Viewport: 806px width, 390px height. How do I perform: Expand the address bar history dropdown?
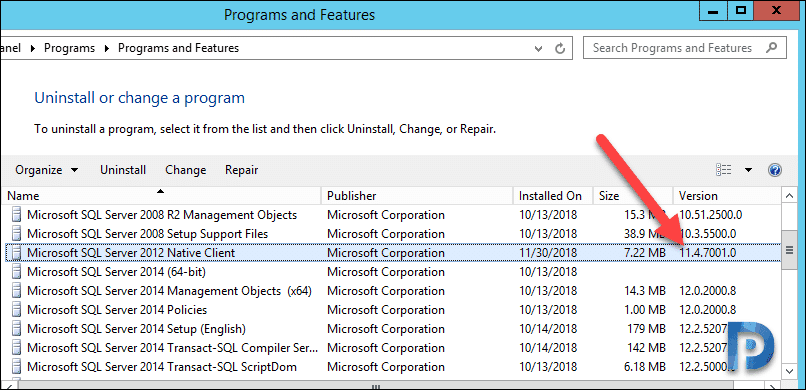pyautogui.click(x=538, y=49)
